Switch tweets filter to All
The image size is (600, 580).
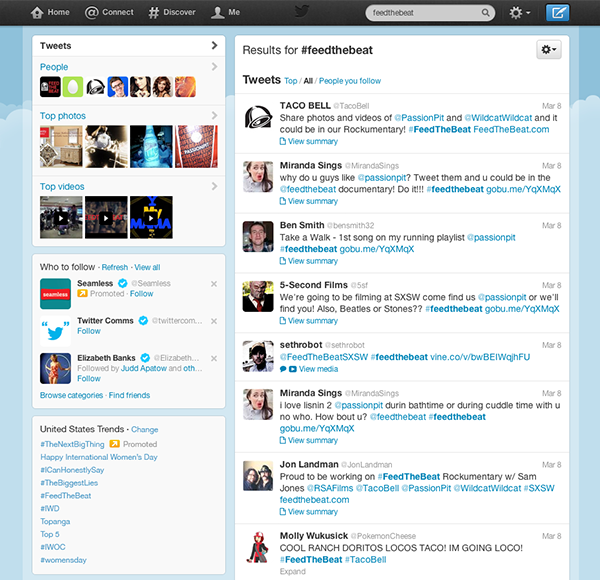pos(308,81)
